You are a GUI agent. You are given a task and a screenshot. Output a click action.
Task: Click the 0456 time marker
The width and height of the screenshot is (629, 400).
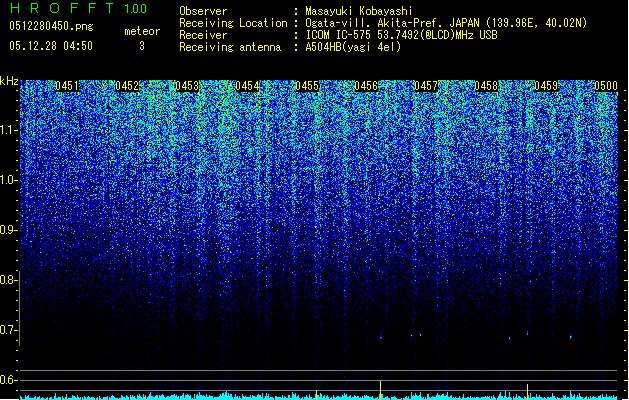[366, 86]
